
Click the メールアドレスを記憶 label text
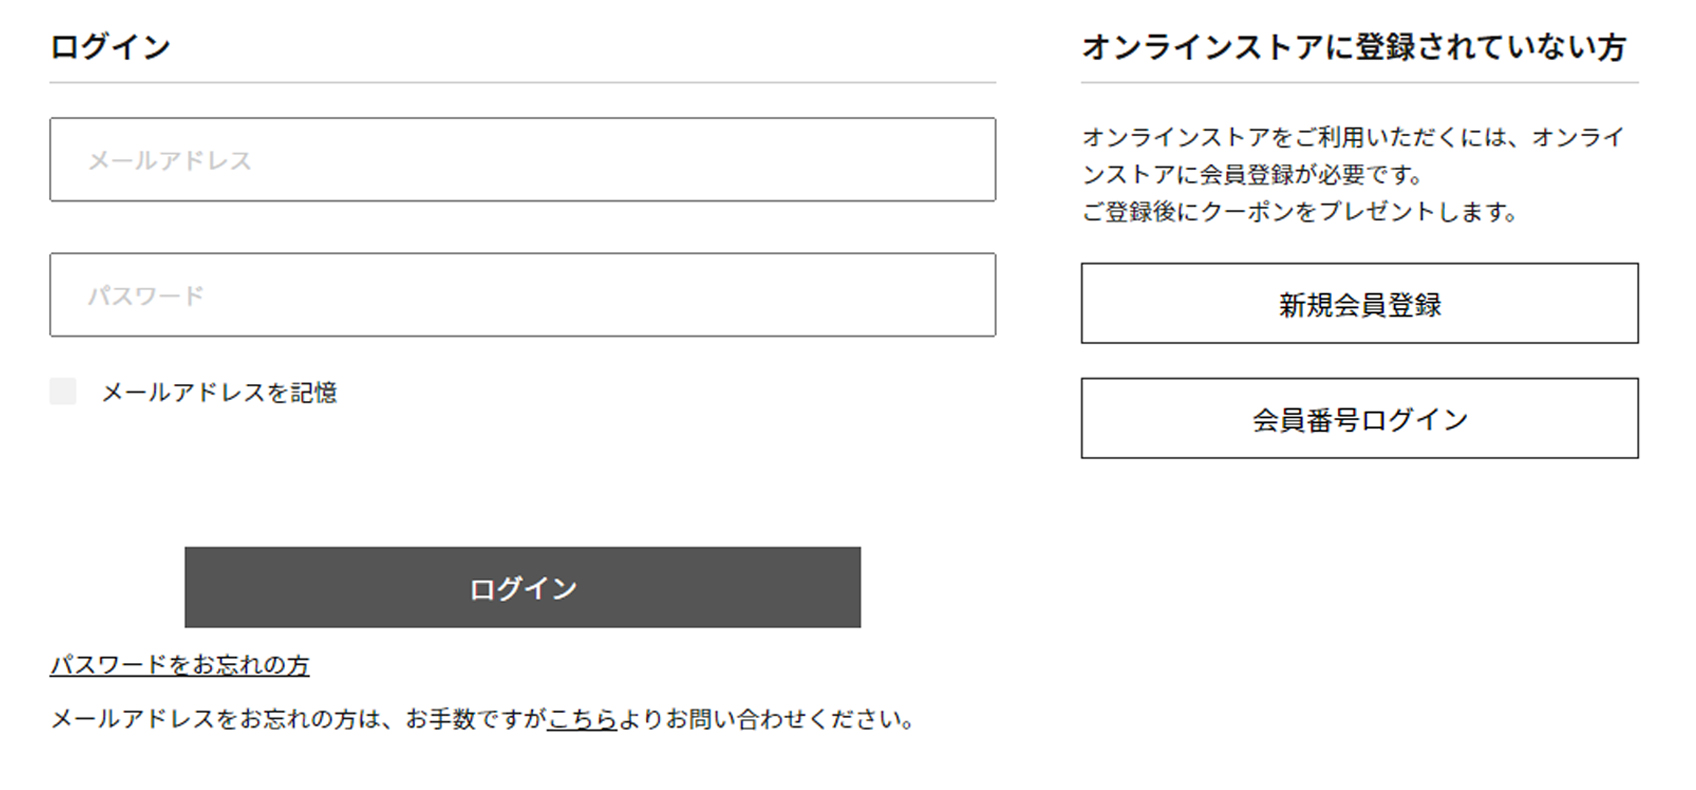[219, 393]
